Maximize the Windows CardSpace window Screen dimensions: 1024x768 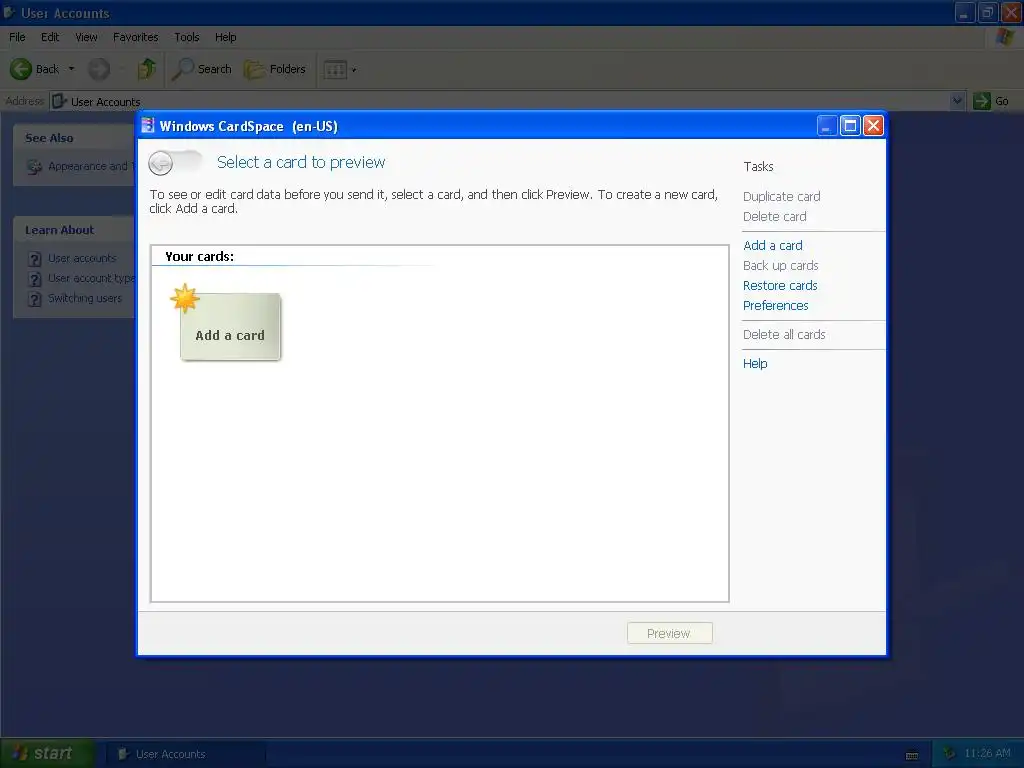850,125
